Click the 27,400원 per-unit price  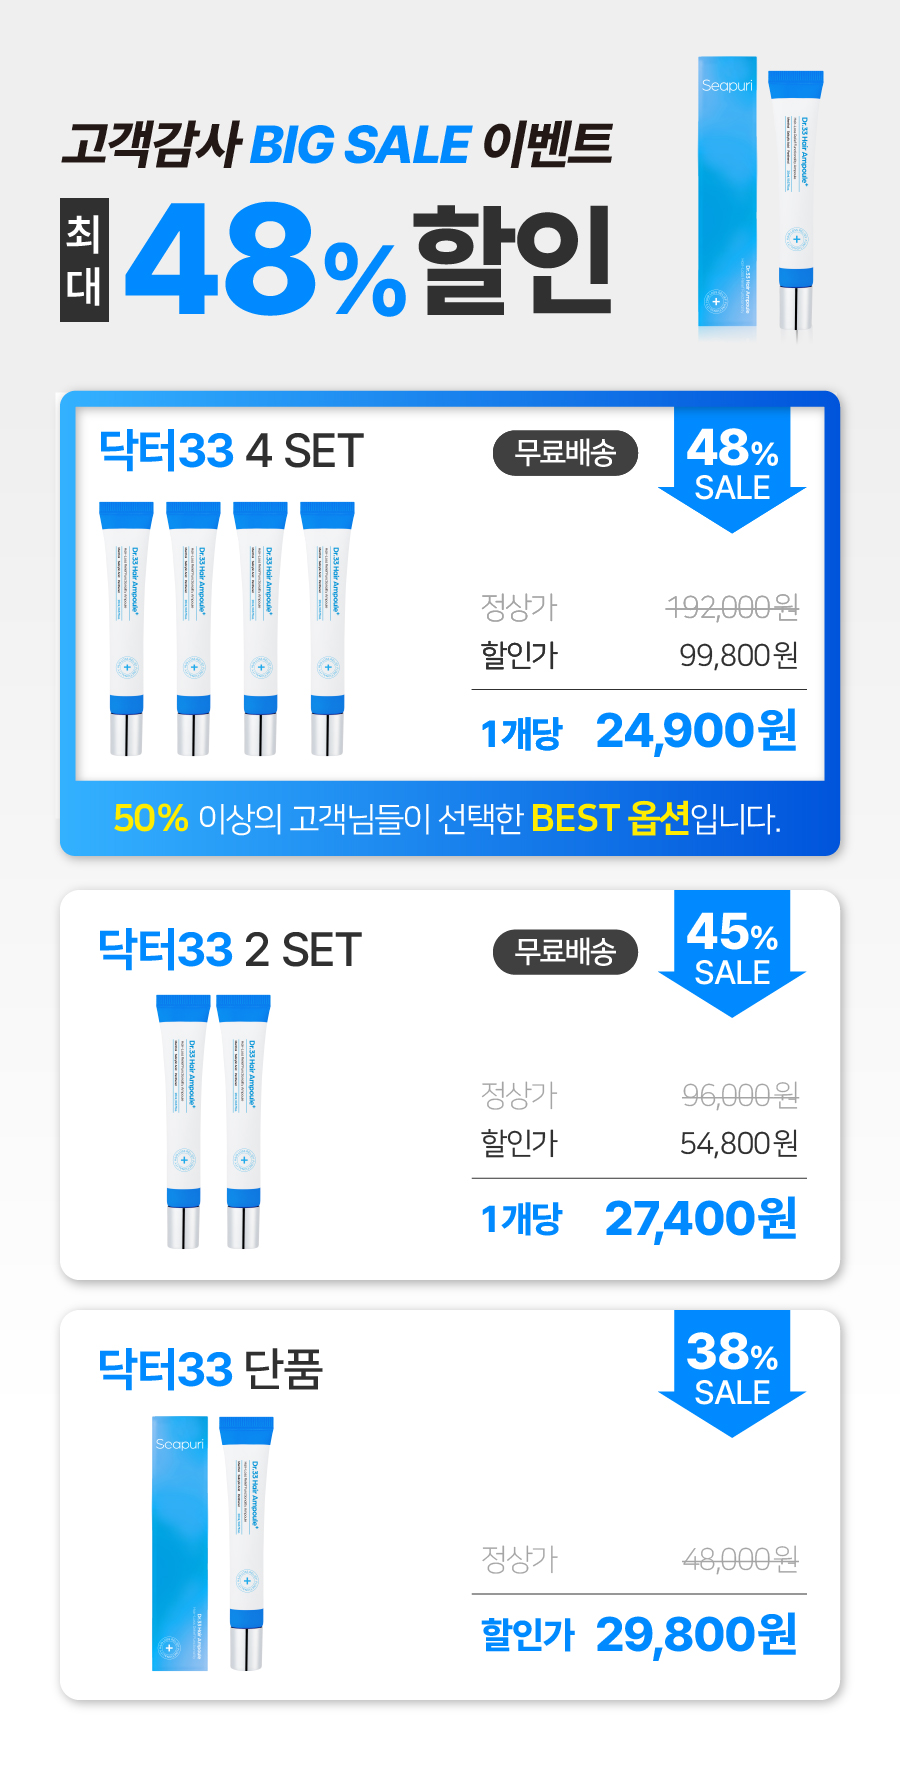tap(701, 1219)
